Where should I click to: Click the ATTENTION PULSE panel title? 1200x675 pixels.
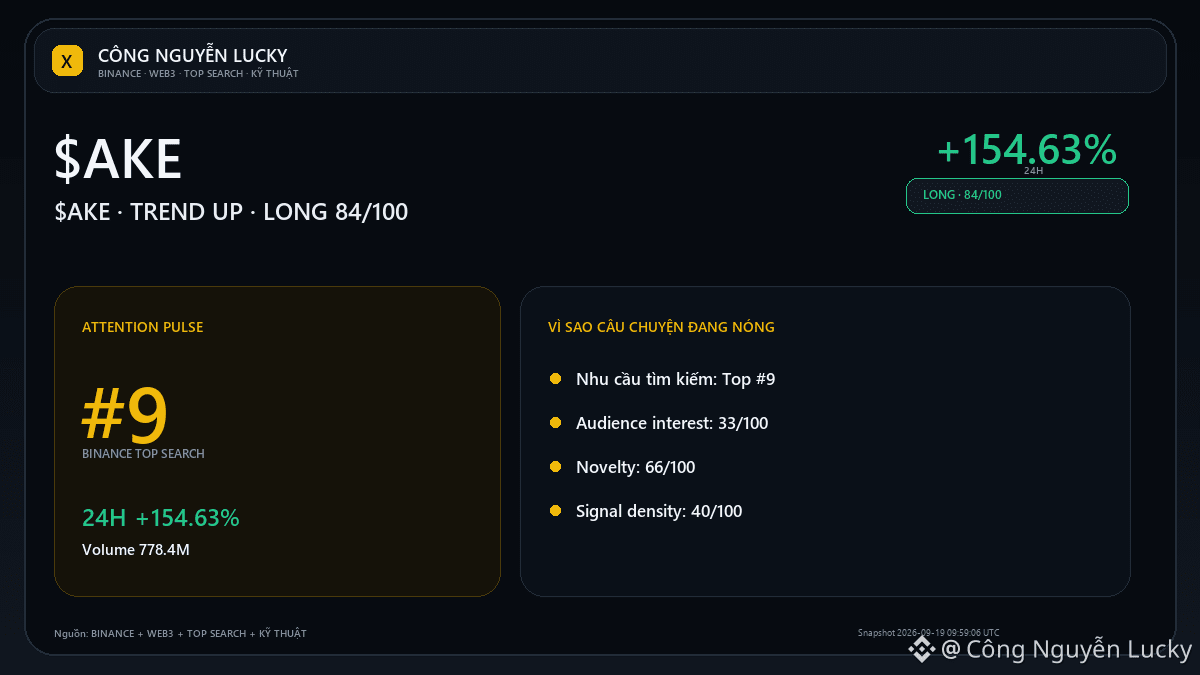[x=142, y=327]
